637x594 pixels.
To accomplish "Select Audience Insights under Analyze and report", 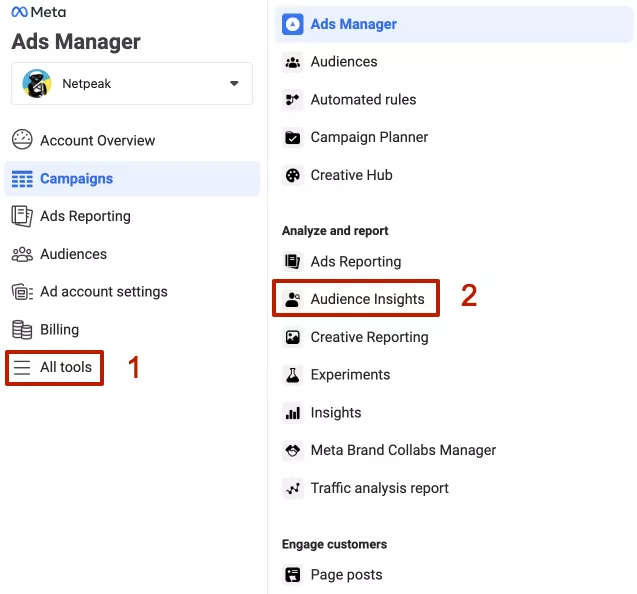I will tap(367, 299).
